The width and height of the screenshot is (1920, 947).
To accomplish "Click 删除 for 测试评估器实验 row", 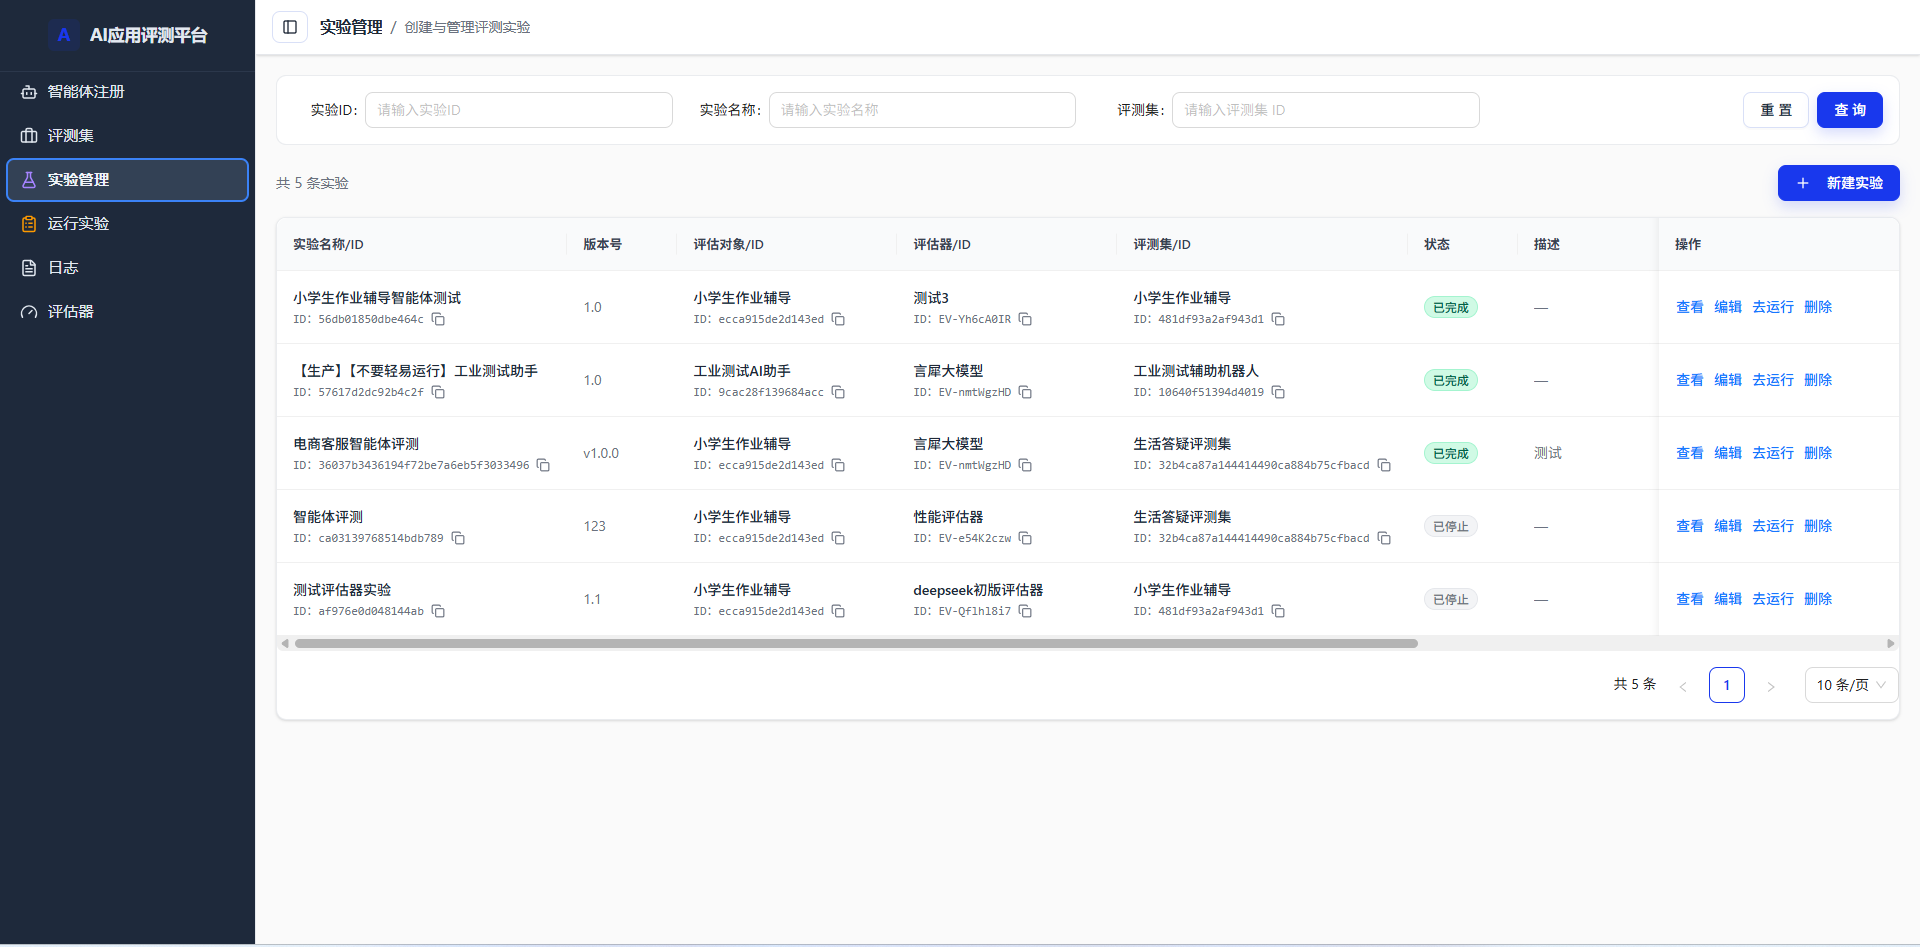I will click(1818, 599).
